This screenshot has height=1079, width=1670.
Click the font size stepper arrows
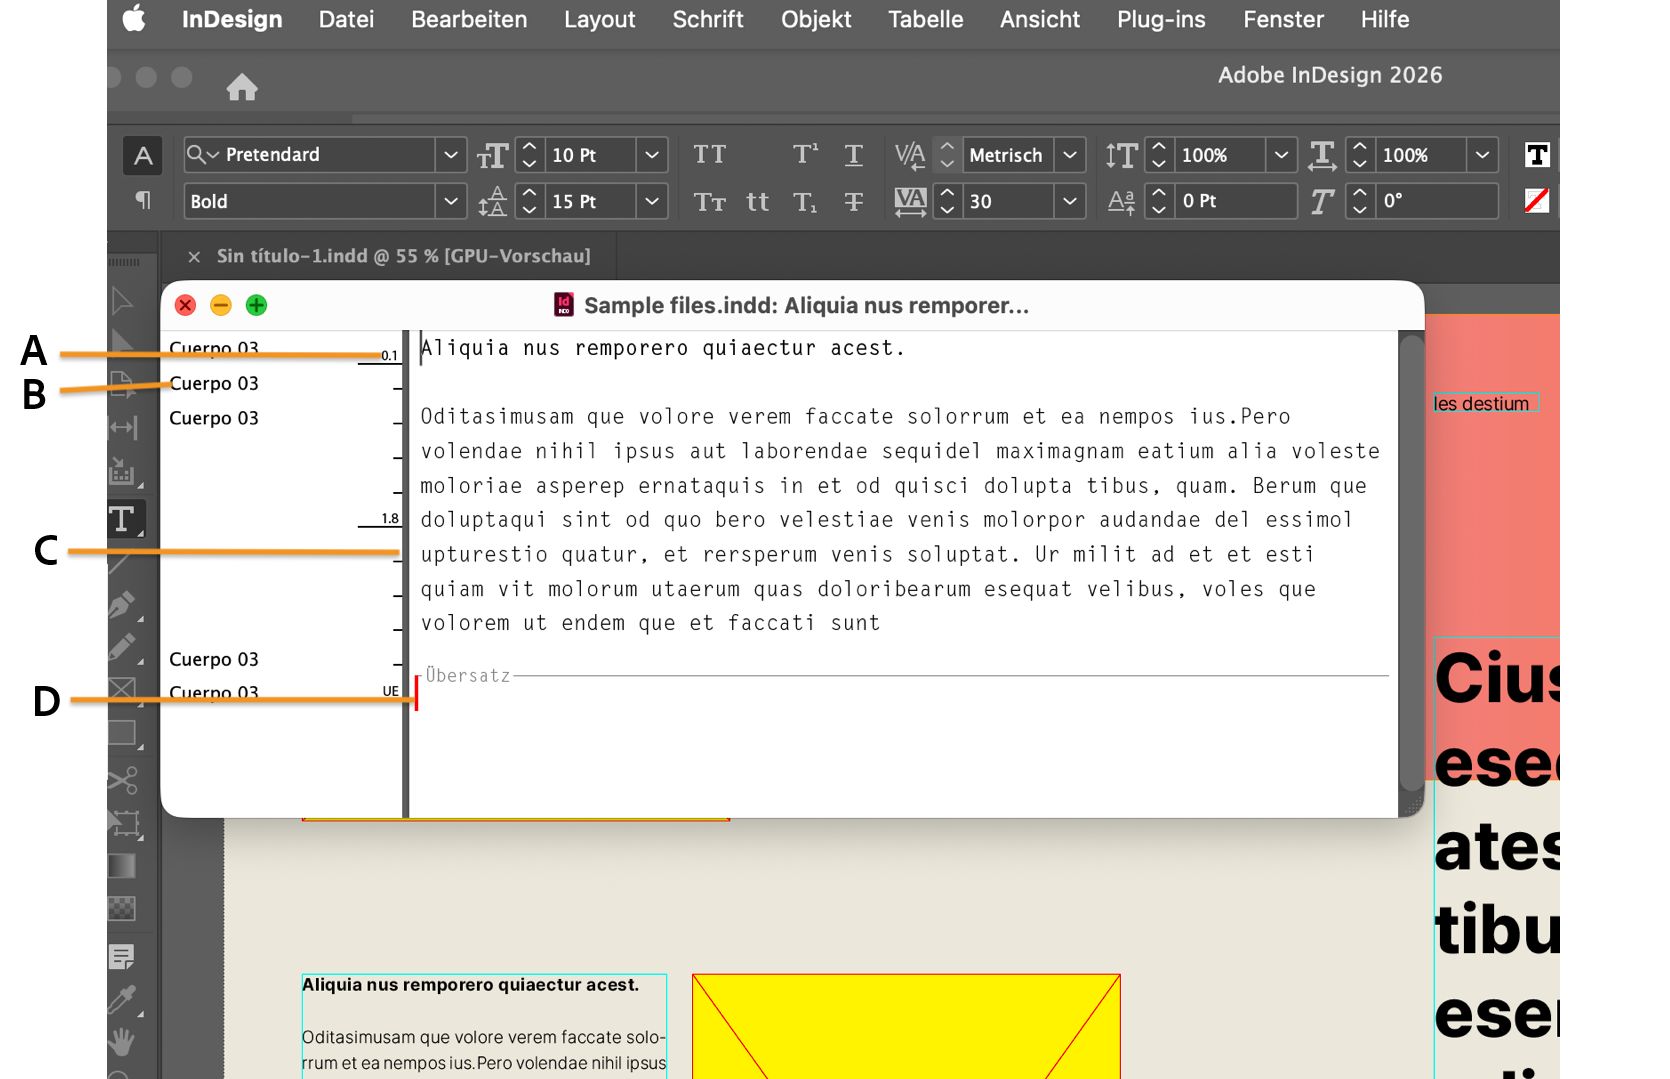pyautogui.click(x=530, y=155)
